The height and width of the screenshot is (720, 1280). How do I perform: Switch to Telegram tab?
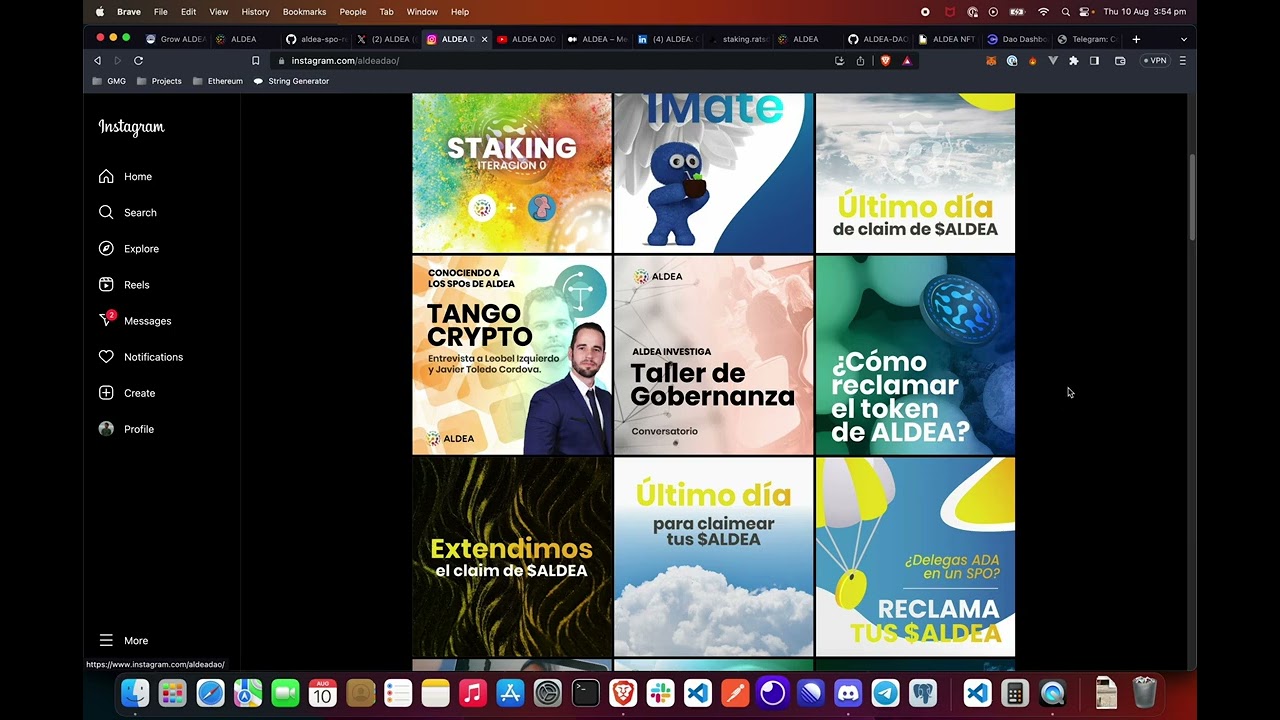pyautogui.click(x=1088, y=39)
